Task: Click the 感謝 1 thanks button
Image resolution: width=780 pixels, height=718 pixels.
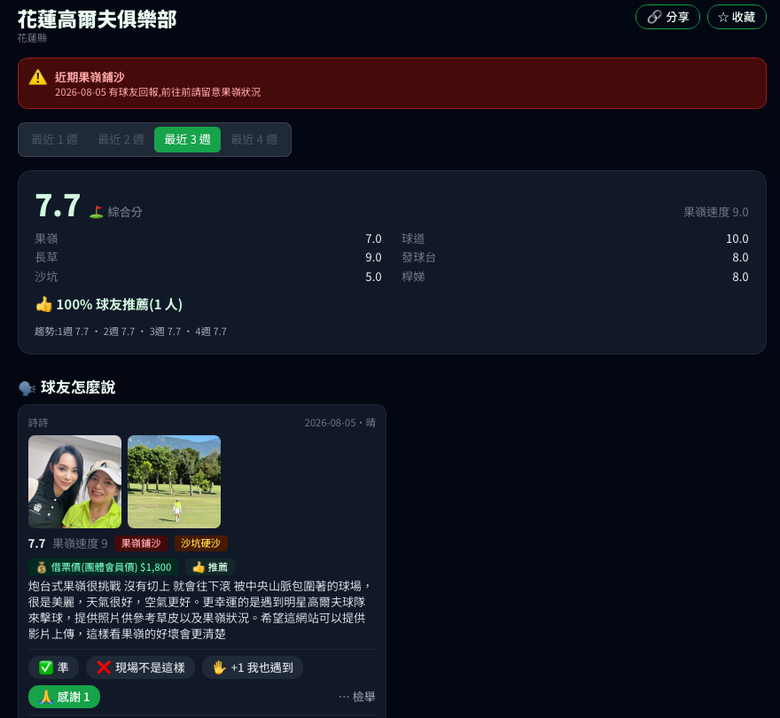Action: coord(64,697)
